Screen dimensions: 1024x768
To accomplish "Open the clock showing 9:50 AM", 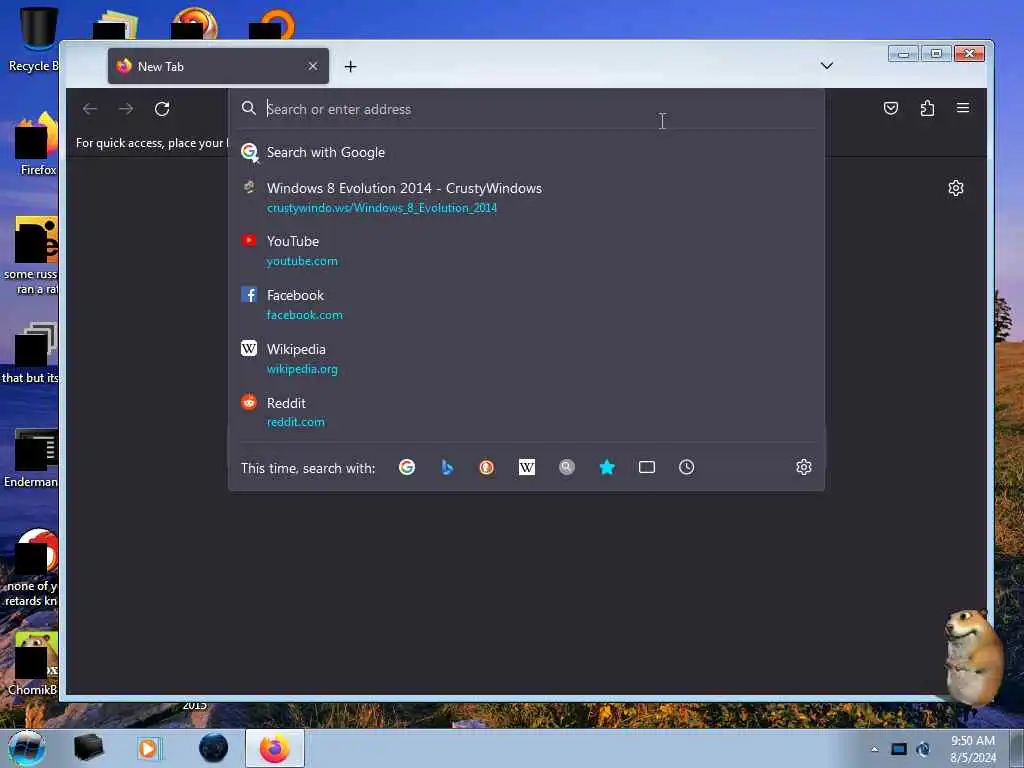I will (x=973, y=748).
